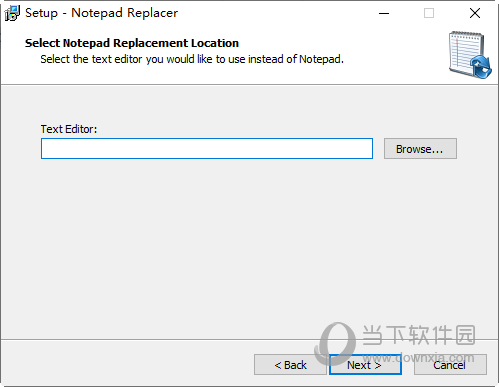Click the disabled maximize button
The width and height of the screenshot is (499, 387).
(x=429, y=13)
